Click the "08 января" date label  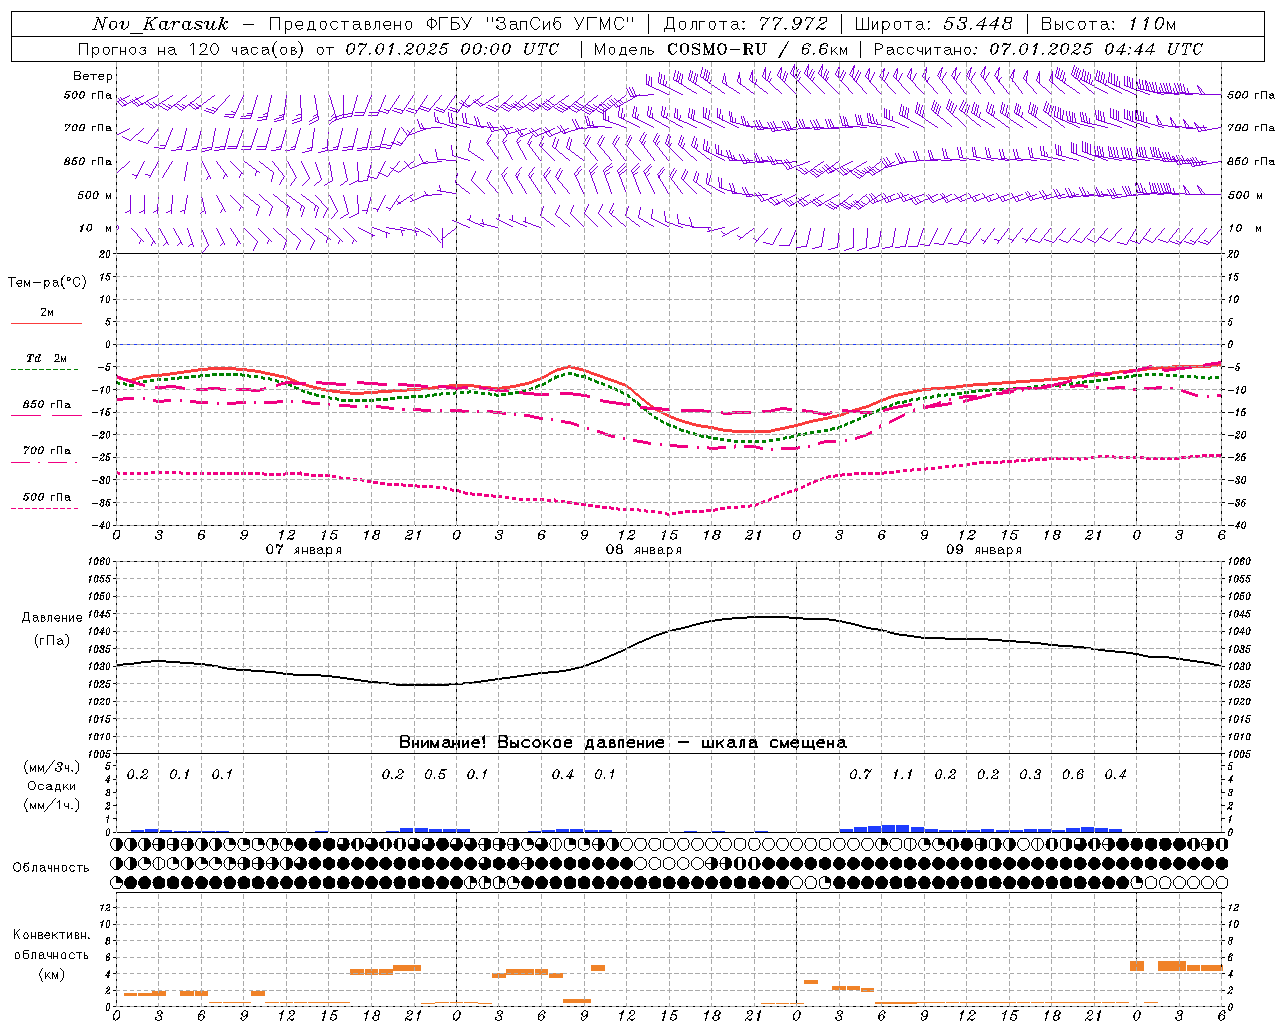click(x=644, y=550)
